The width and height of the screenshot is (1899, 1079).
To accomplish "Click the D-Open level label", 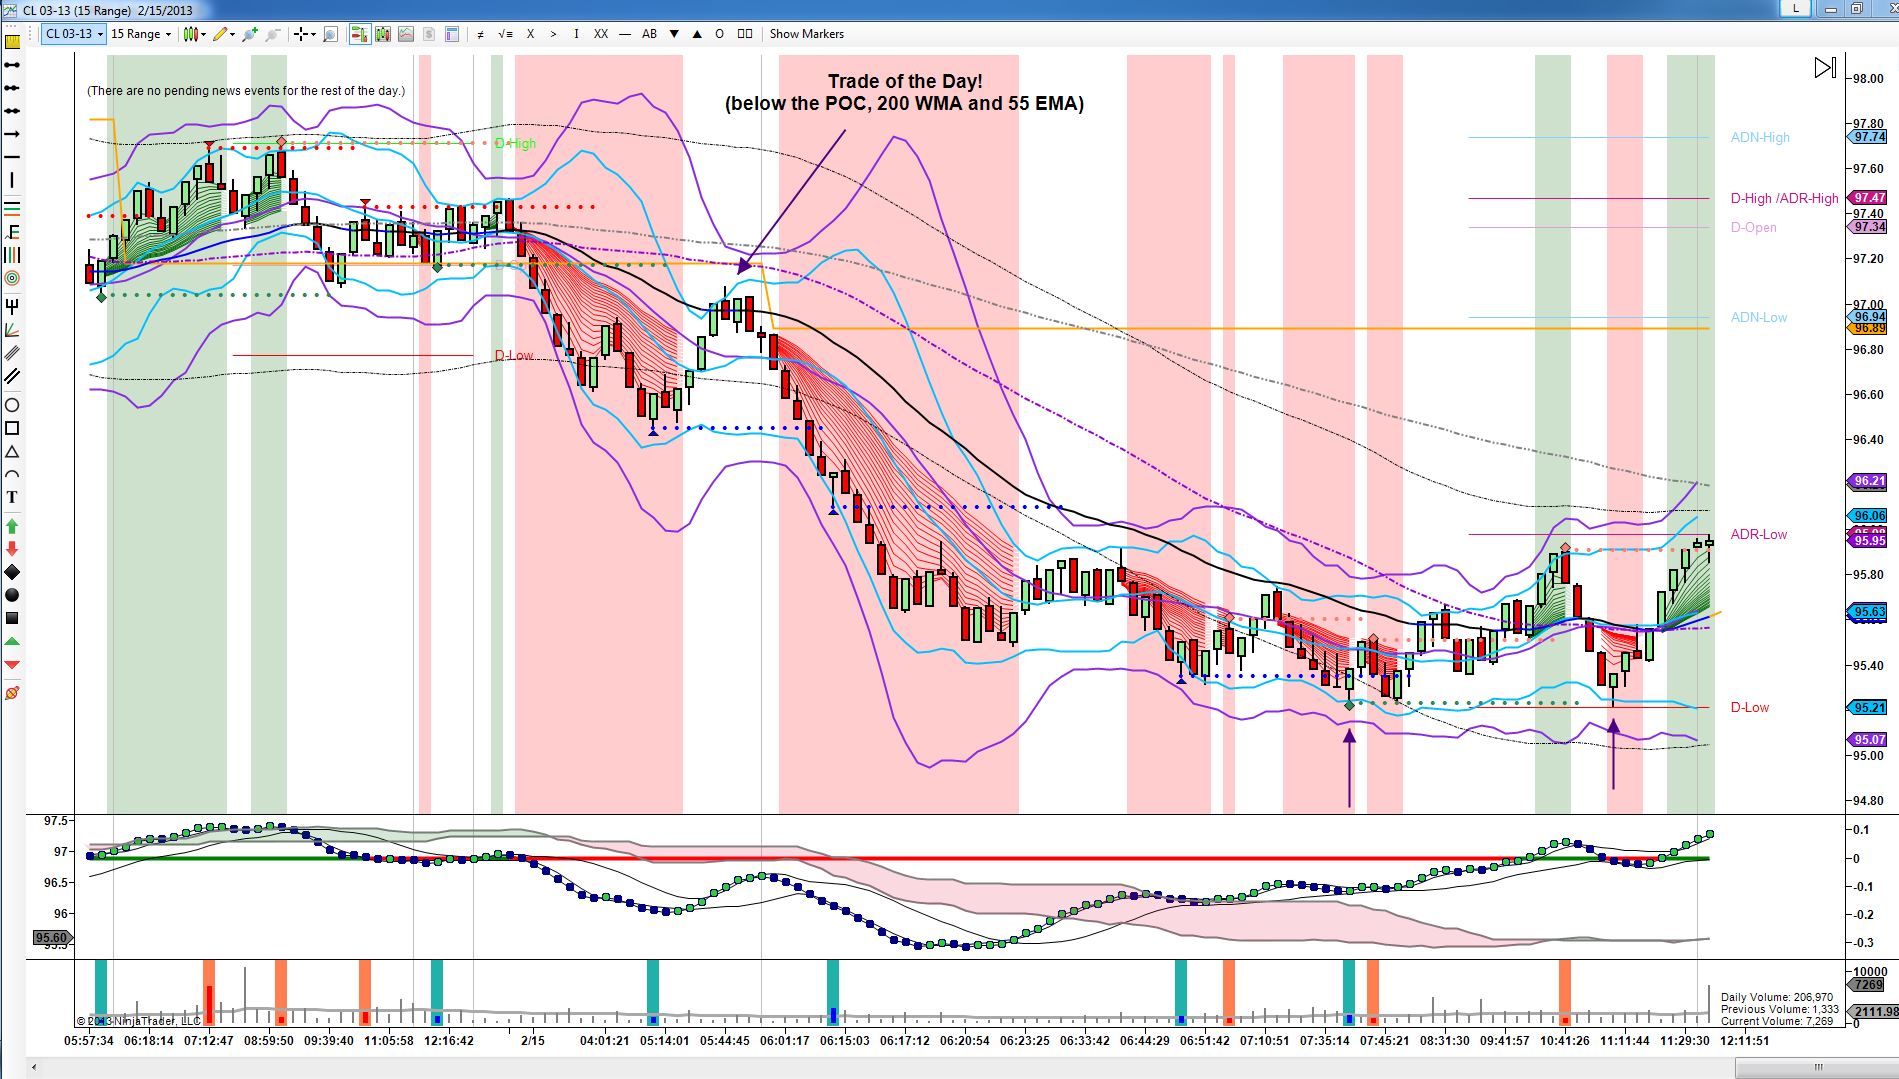I will [1753, 227].
